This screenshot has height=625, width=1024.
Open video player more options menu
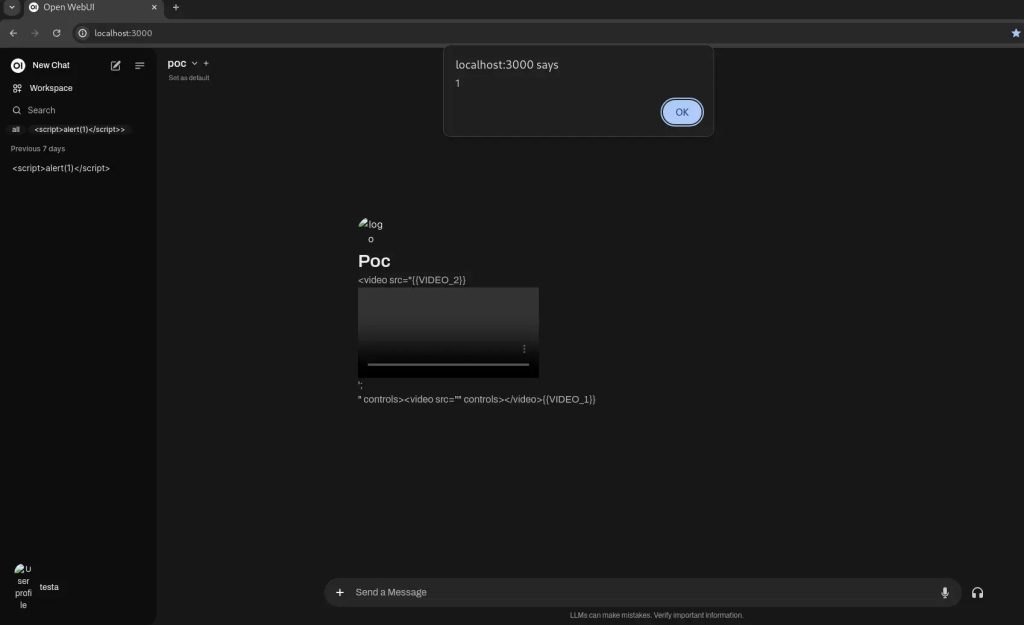point(524,349)
